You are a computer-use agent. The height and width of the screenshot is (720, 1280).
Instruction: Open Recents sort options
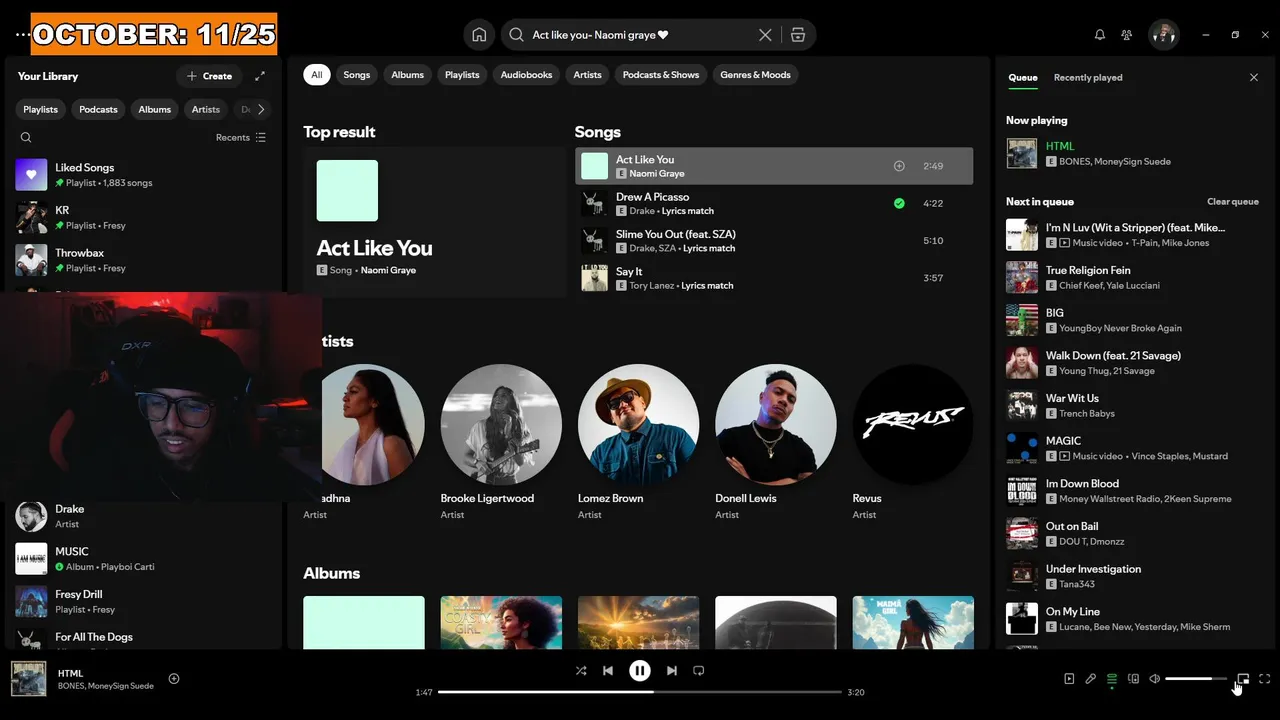point(241,138)
